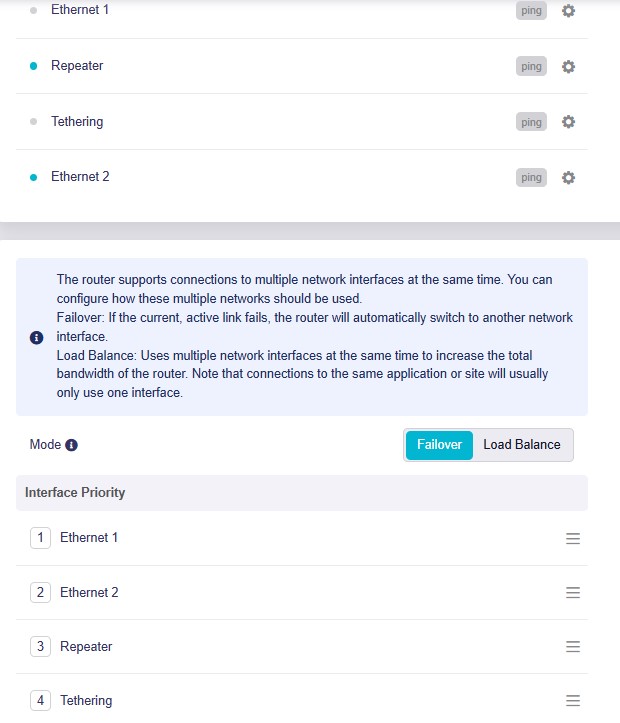
Task: Click the drag handle for Repeater priority
Action: click(573, 646)
